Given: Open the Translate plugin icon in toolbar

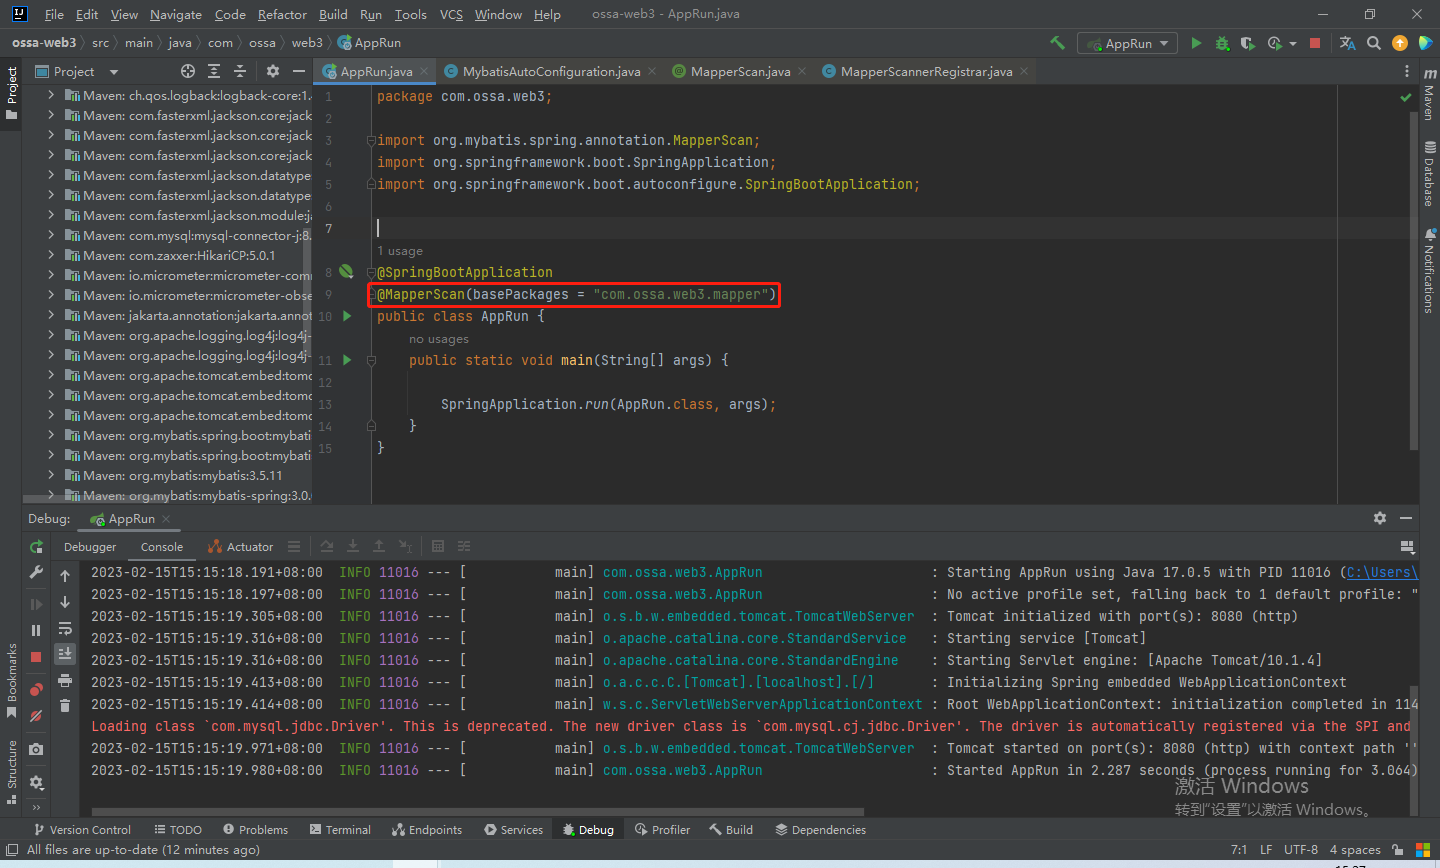Looking at the screenshot, I should [1347, 43].
